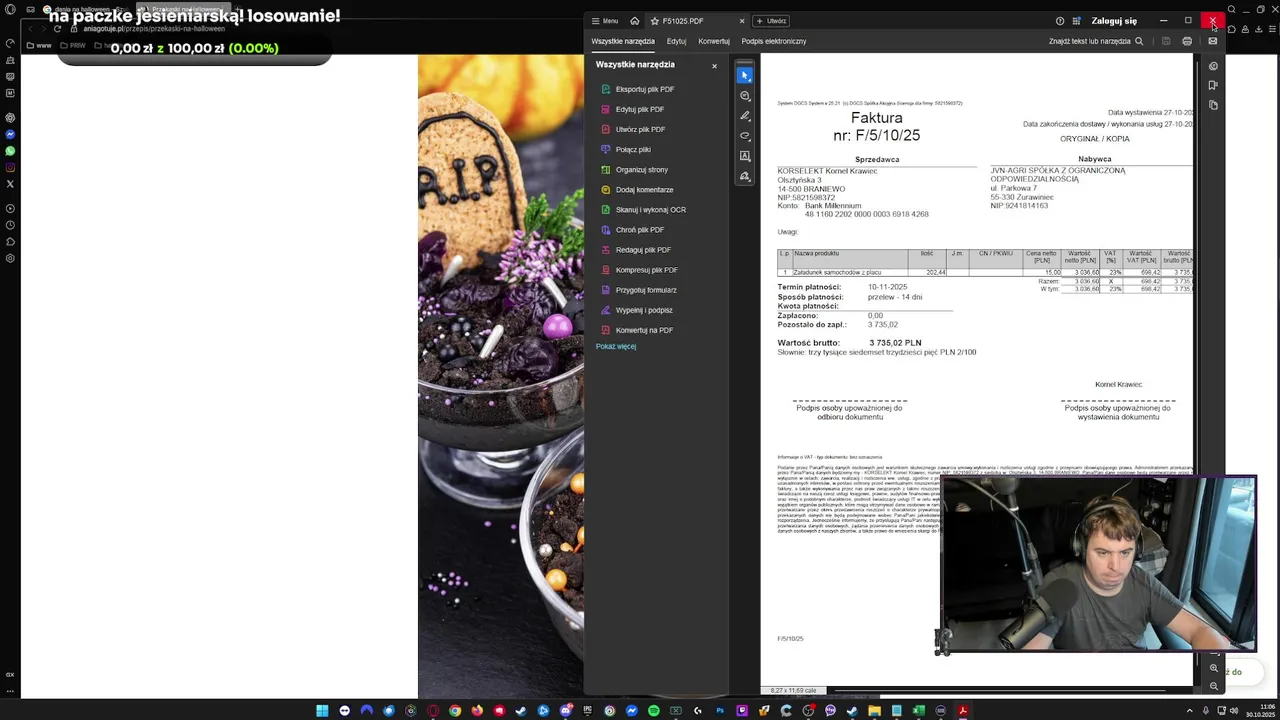
Task: Activate the selection arrow tool in Acrobat
Action: point(744,75)
